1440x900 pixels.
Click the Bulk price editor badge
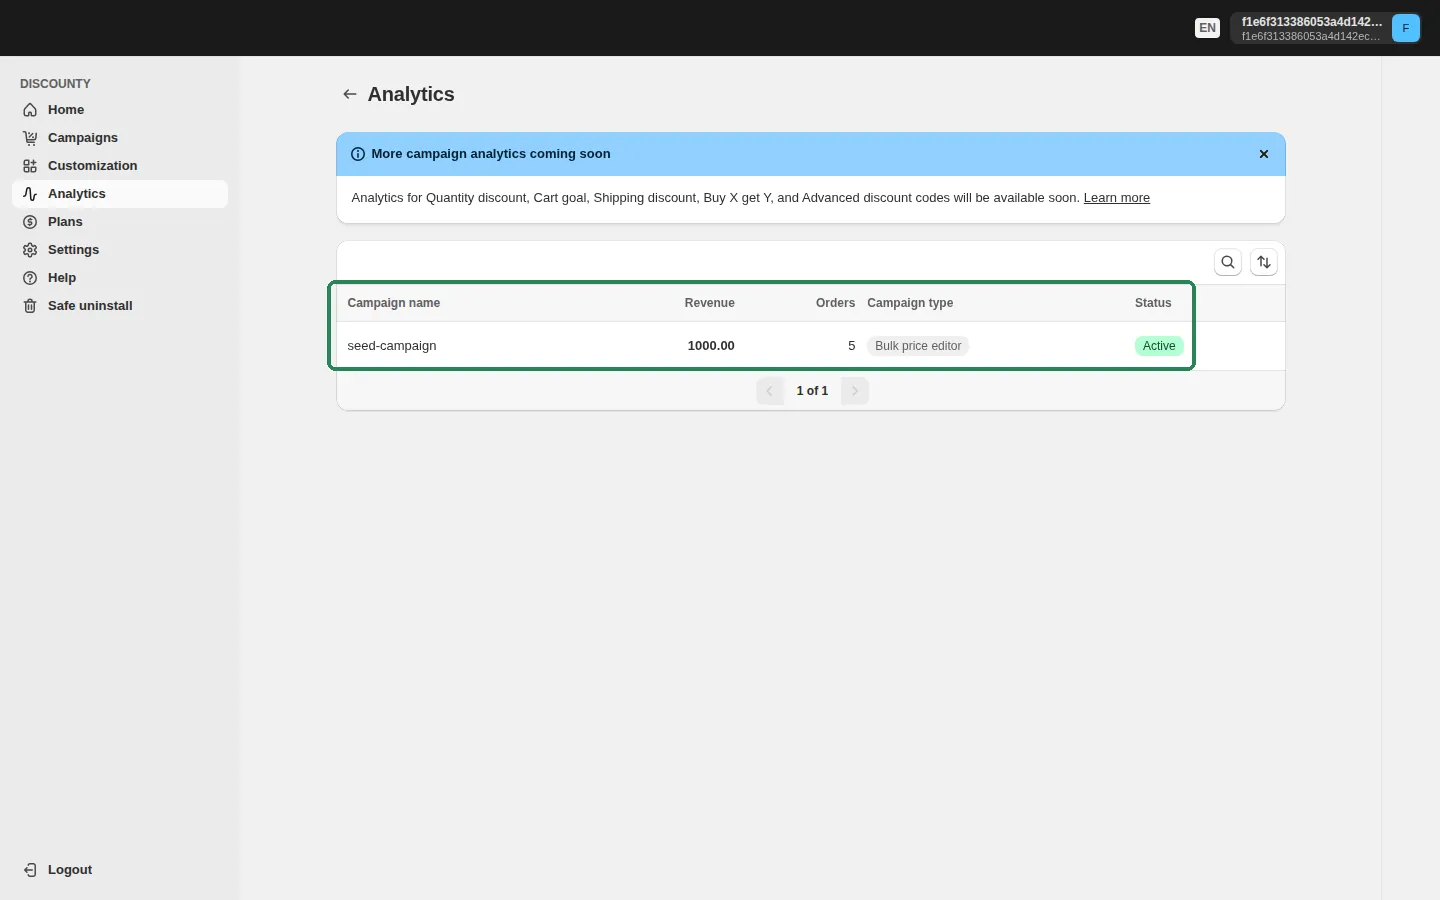click(x=918, y=346)
